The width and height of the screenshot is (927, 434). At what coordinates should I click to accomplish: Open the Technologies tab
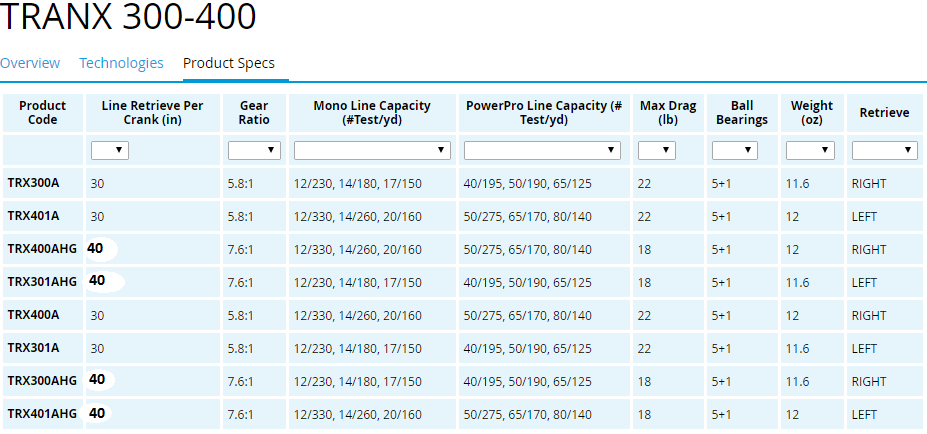tap(121, 63)
